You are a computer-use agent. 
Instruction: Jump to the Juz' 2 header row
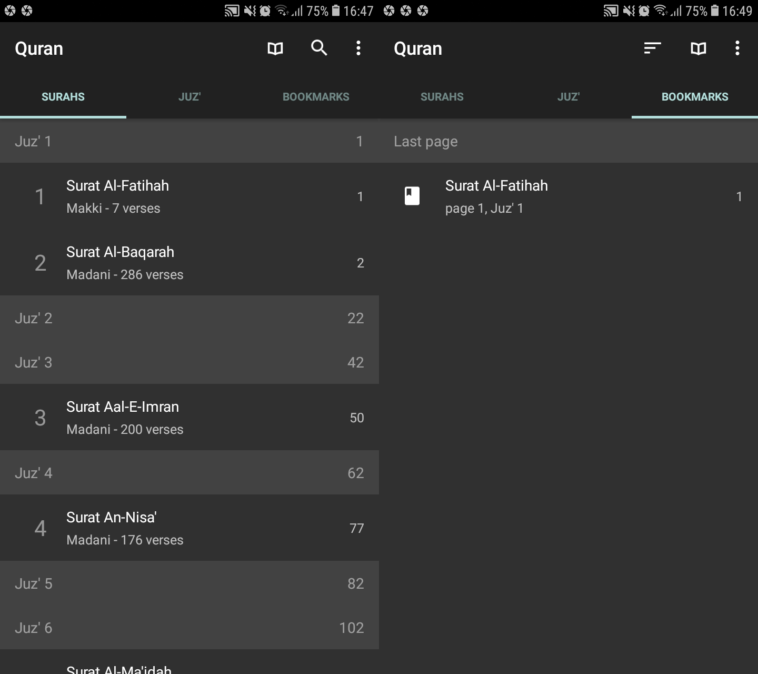pos(189,318)
